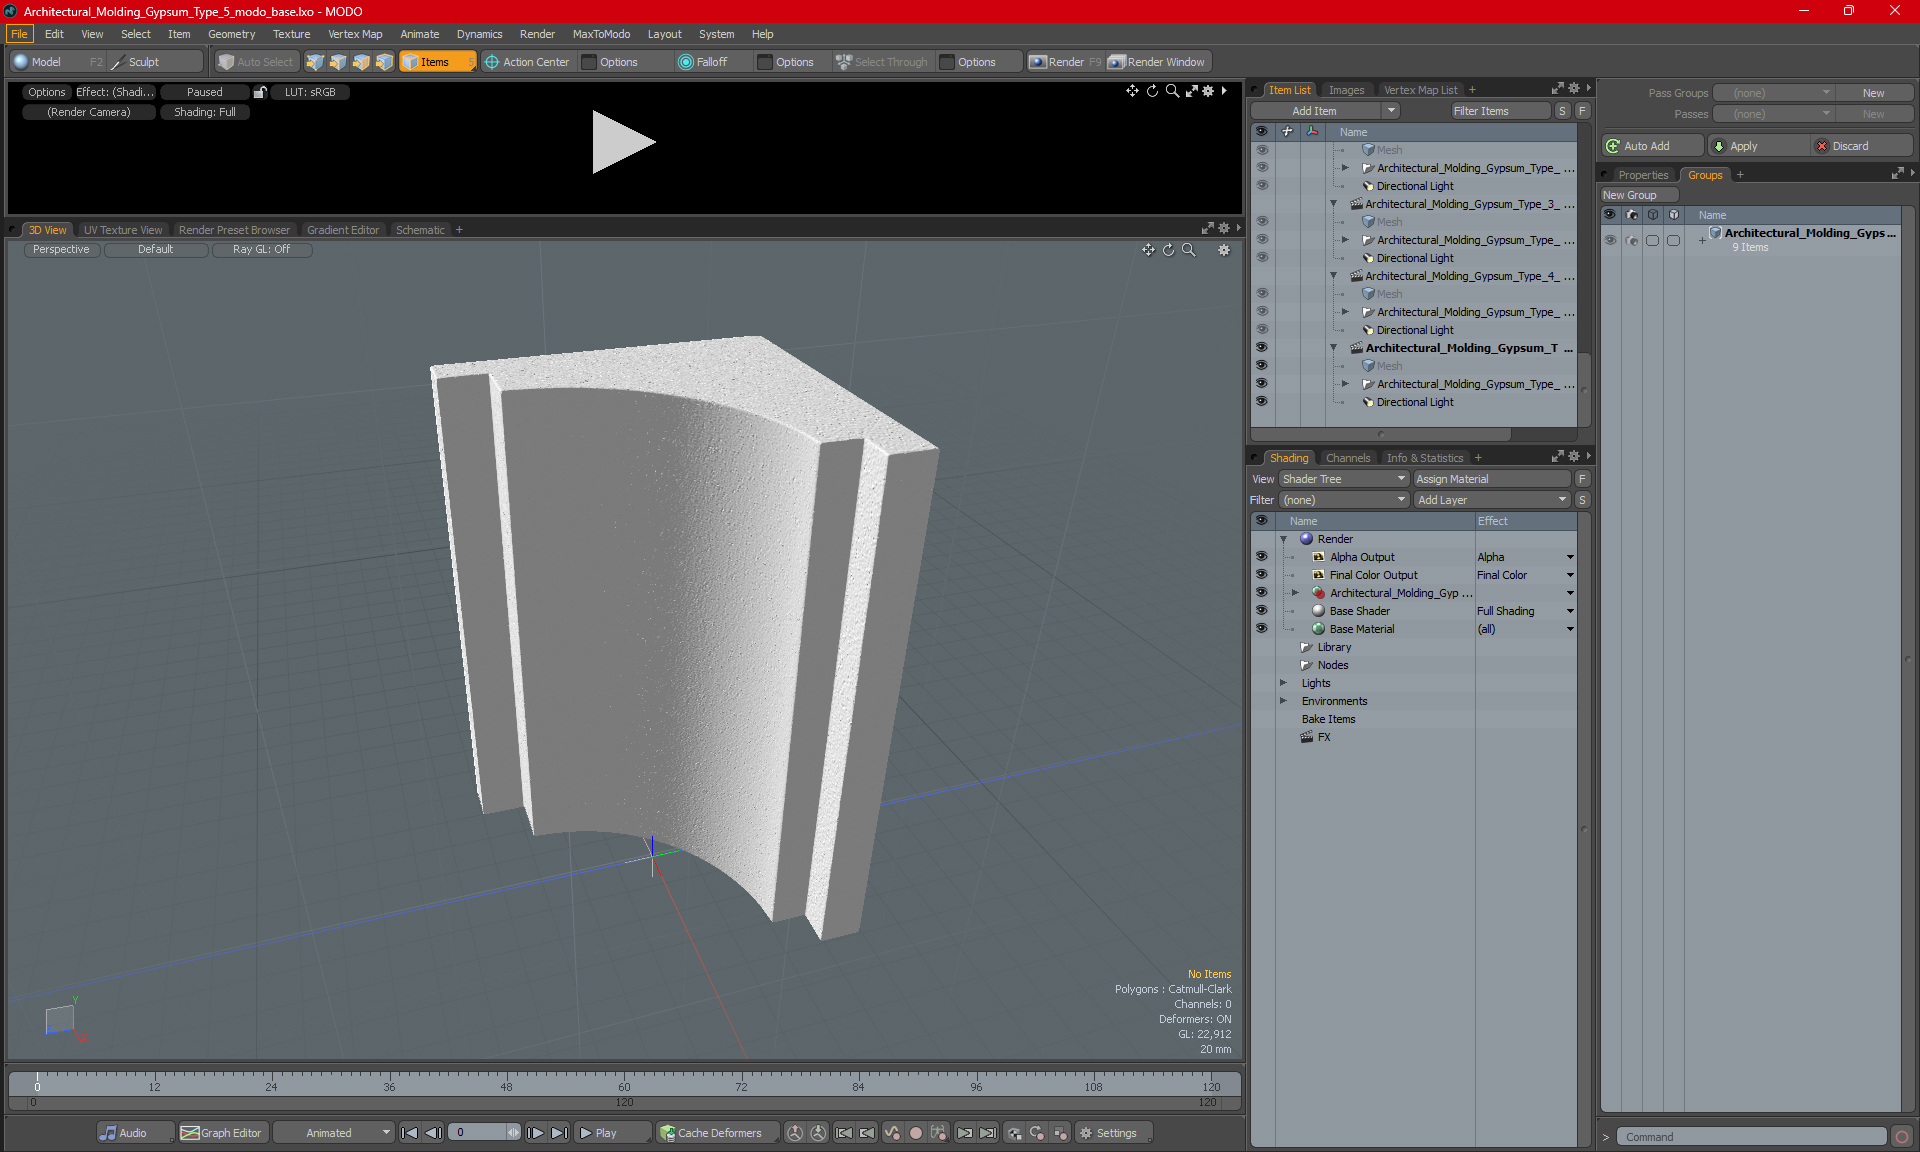Screen dimensions: 1920x1152
Task: Open Animated keying mode dropdown
Action: point(335,1133)
